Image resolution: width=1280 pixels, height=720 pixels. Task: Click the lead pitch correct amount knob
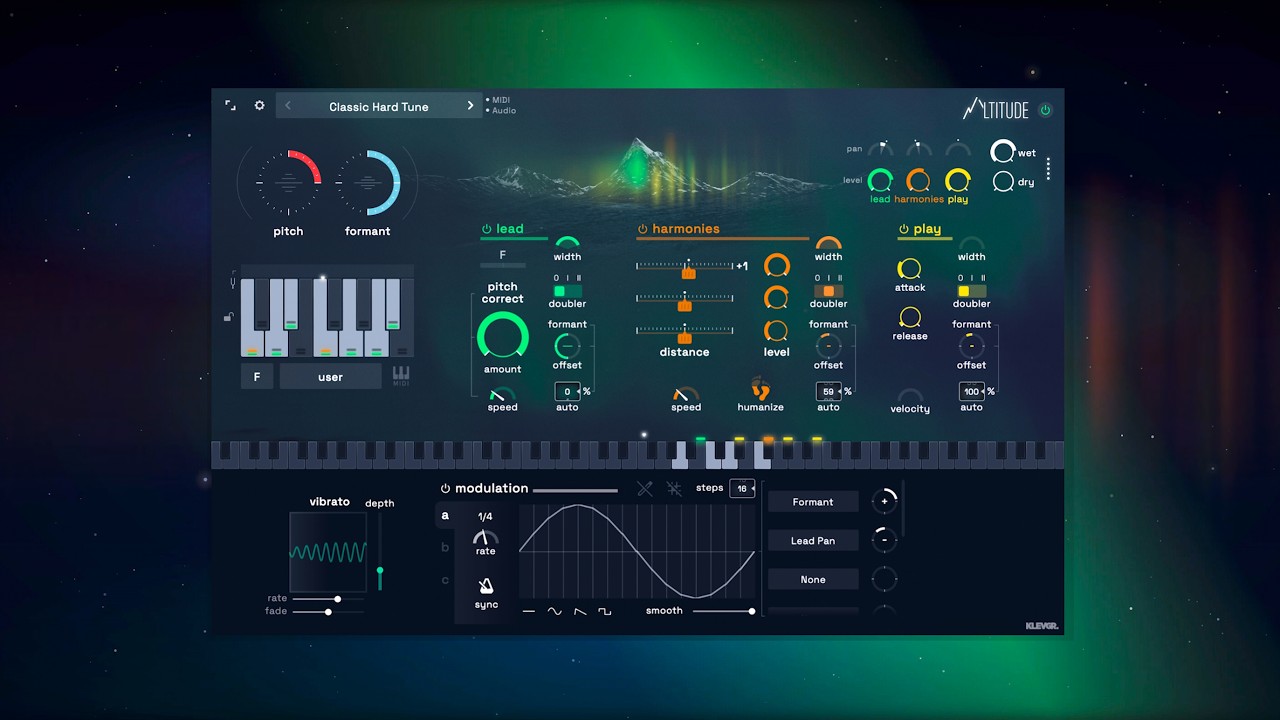(503, 336)
